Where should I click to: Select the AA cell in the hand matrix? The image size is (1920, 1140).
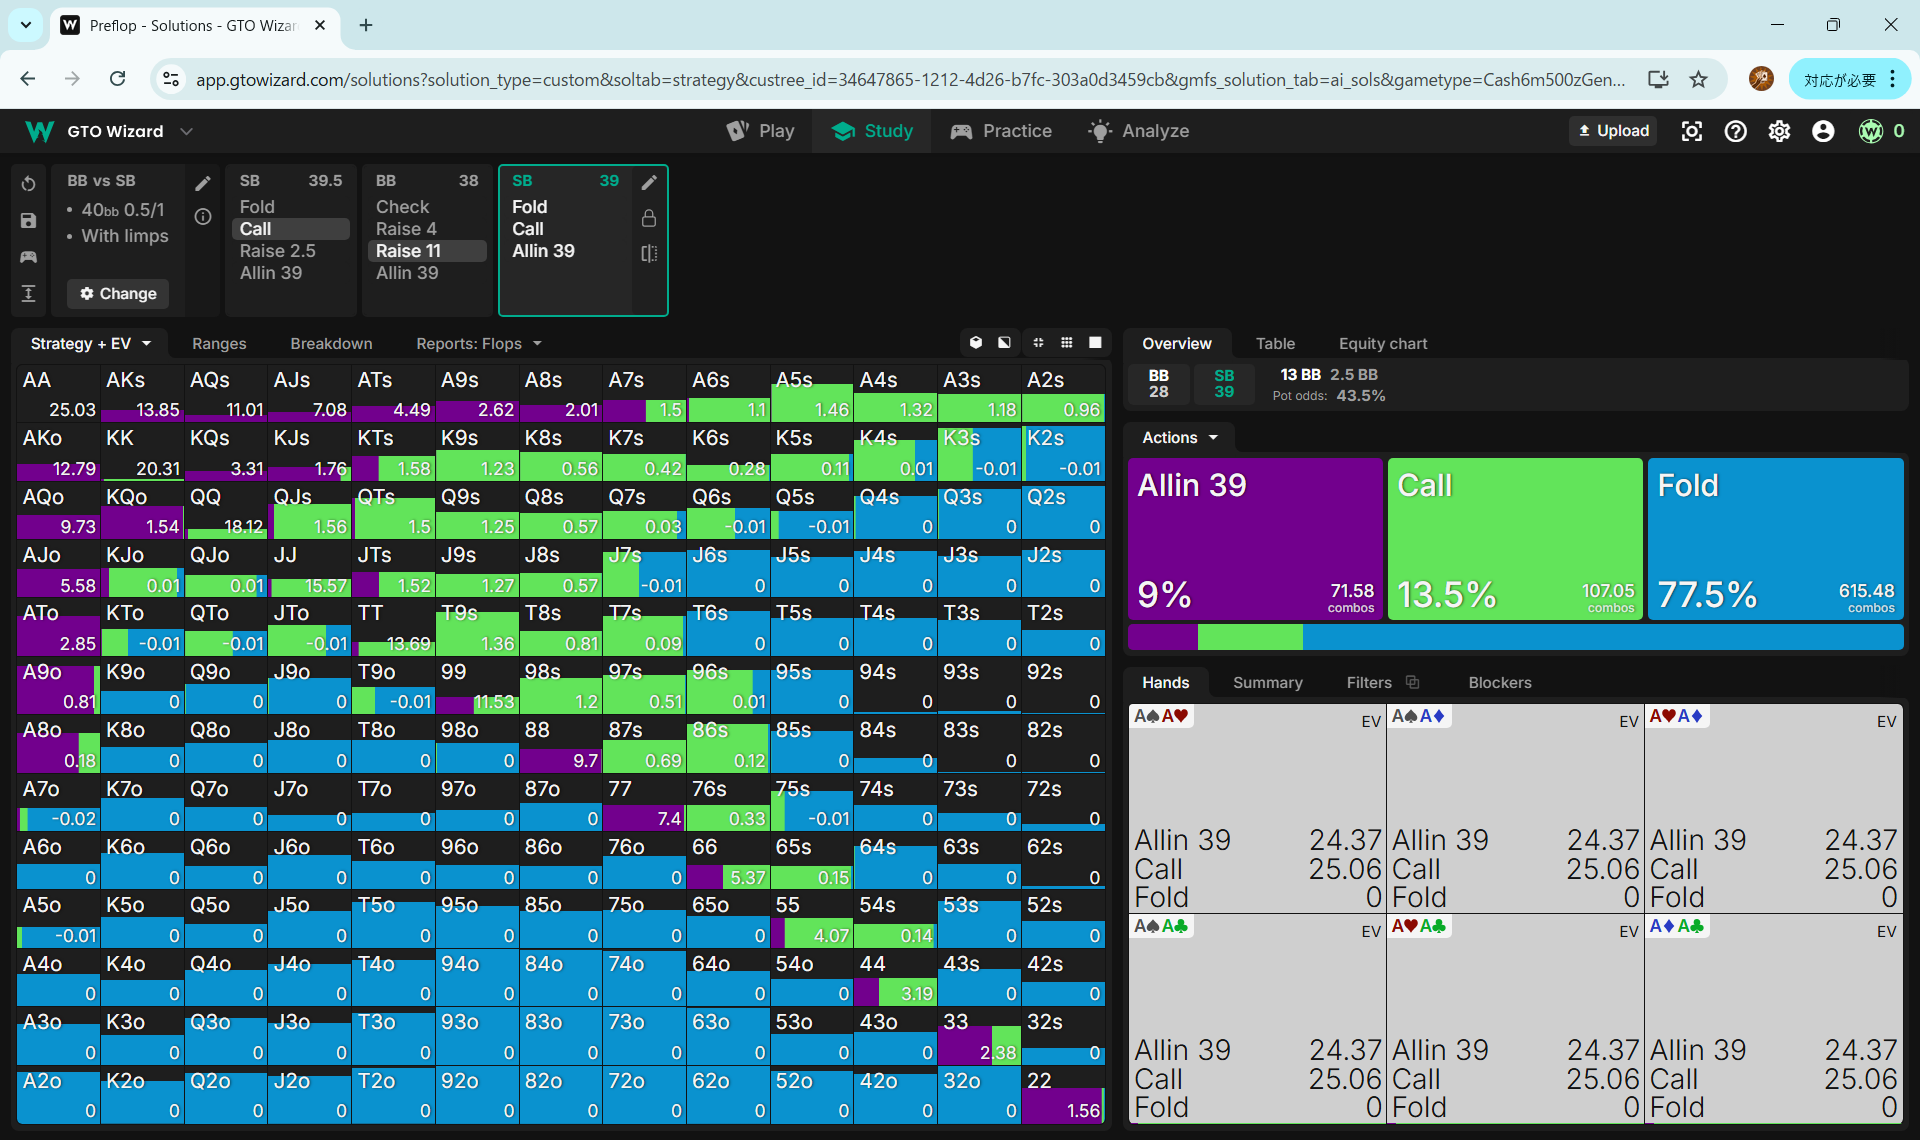(x=58, y=394)
